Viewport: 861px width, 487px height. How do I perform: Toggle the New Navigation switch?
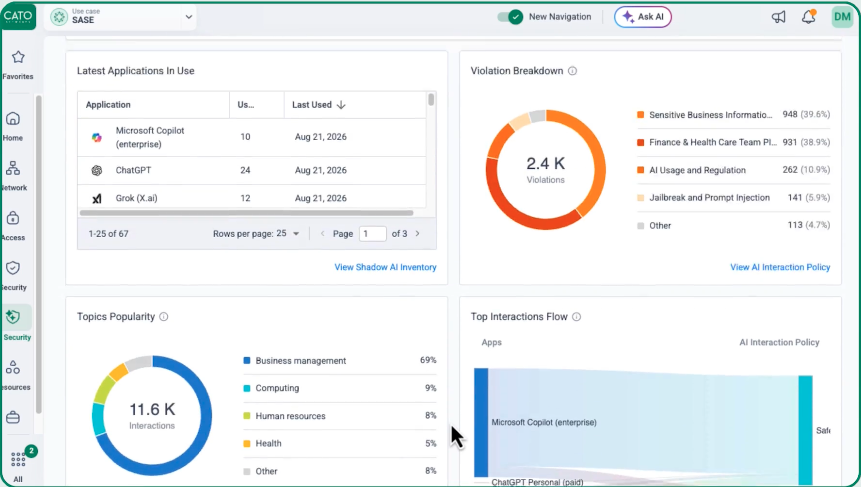[510, 17]
